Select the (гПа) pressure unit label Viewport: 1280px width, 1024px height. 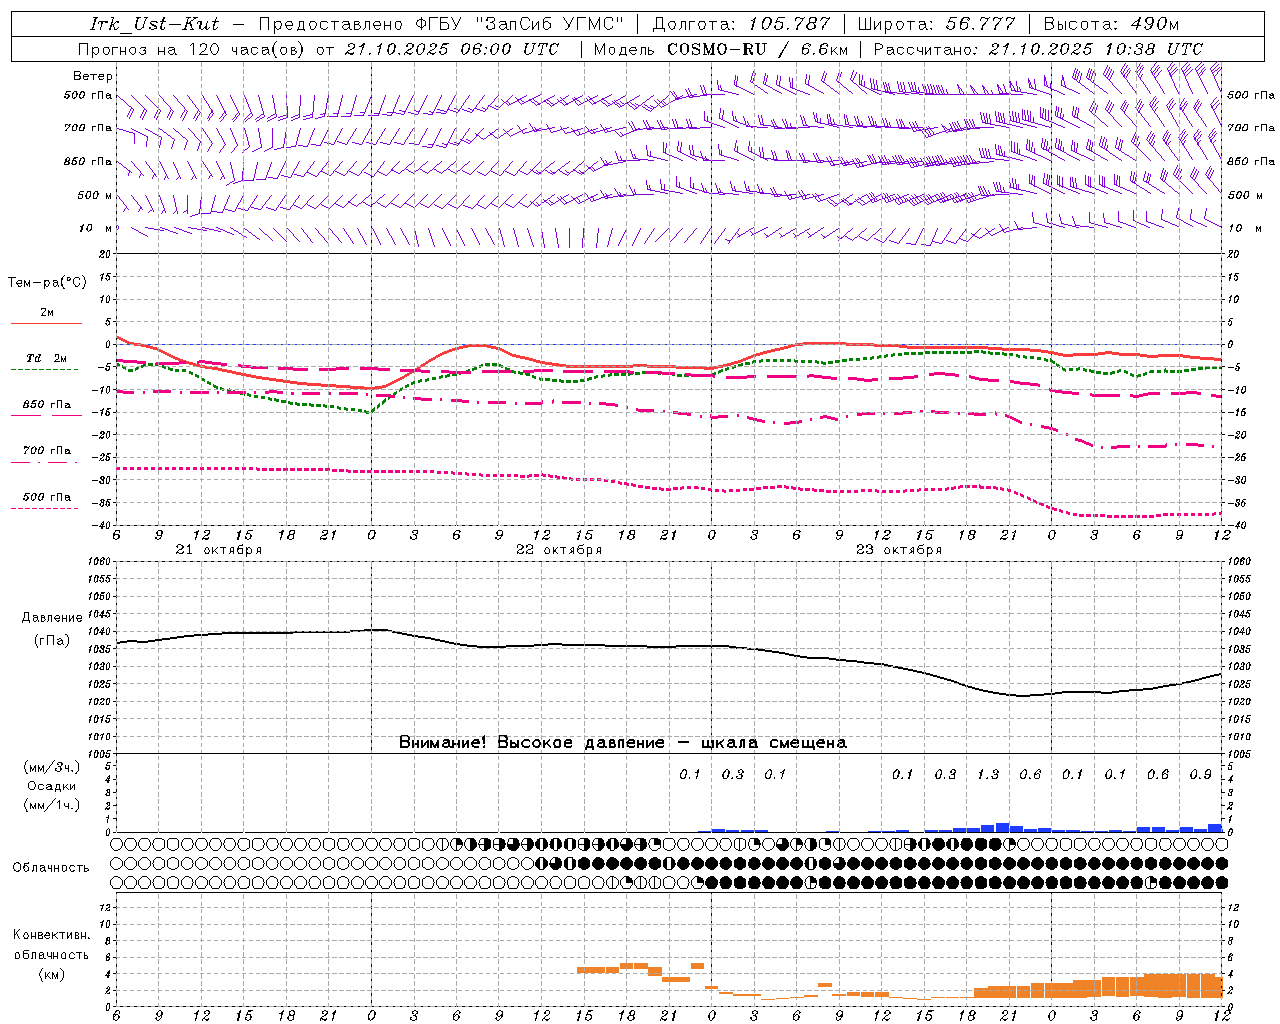[51, 641]
